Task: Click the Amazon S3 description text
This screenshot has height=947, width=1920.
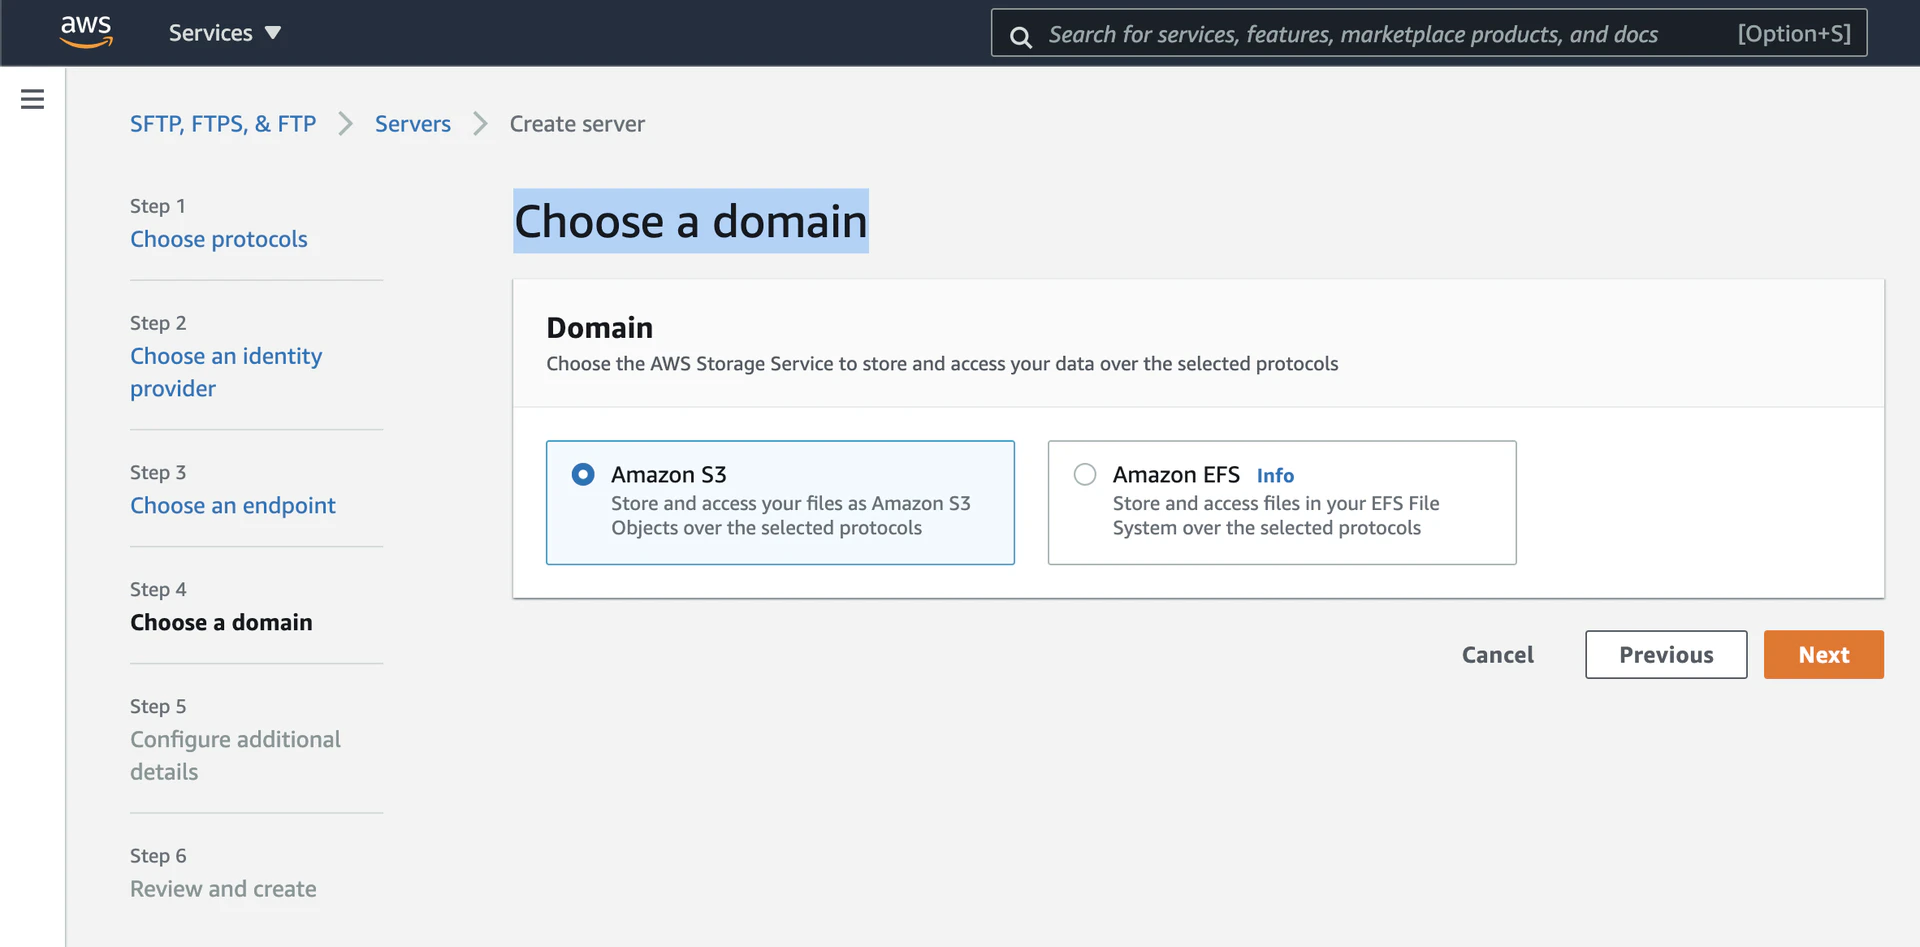Action: [791, 516]
